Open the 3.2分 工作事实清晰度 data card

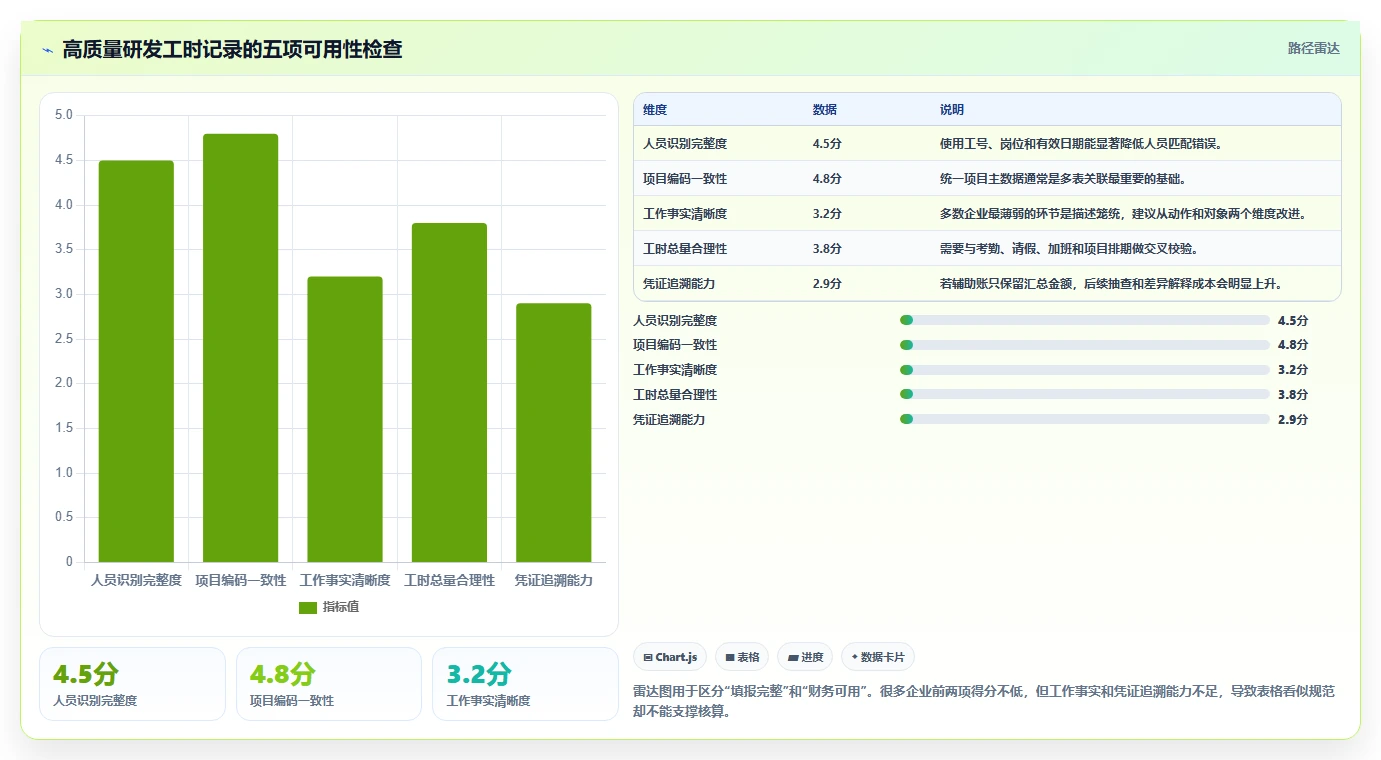(525, 684)
